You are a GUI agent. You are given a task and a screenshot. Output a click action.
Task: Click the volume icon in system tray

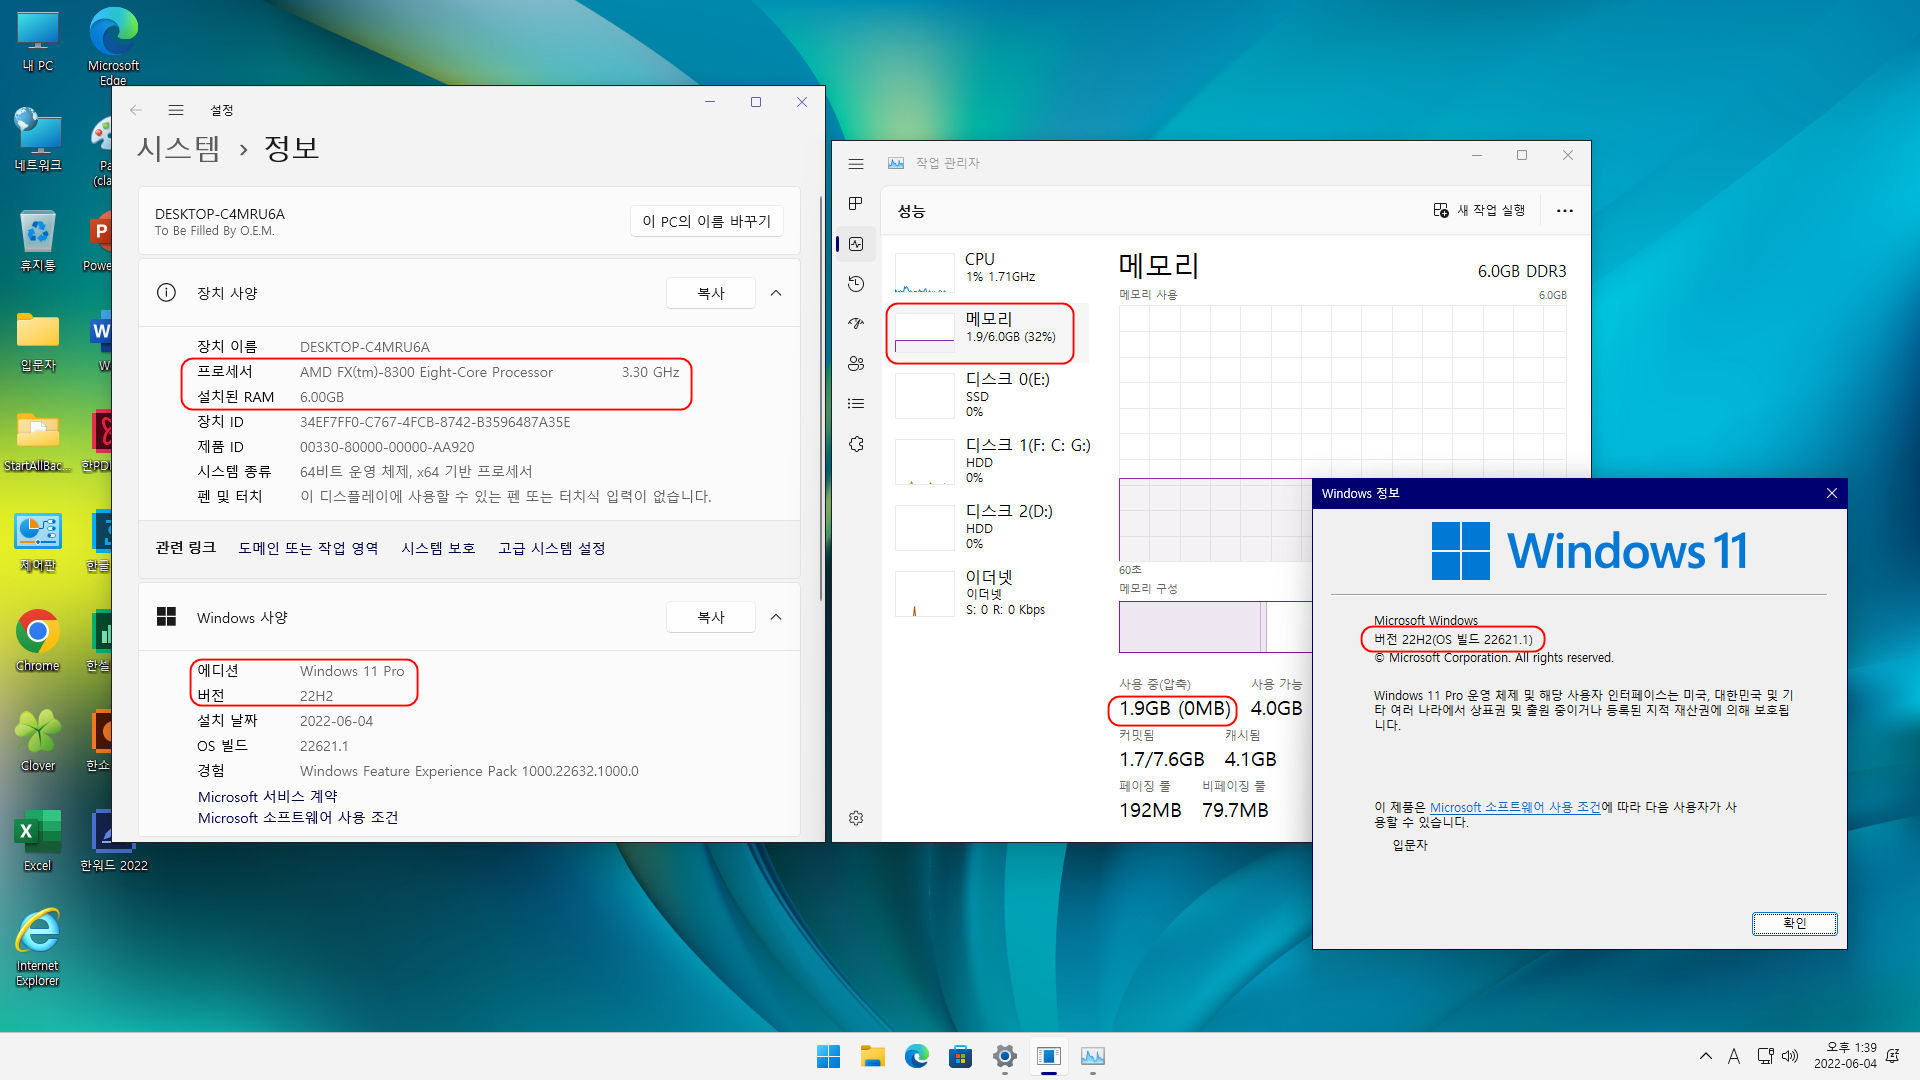(x=1790, y=1056)
